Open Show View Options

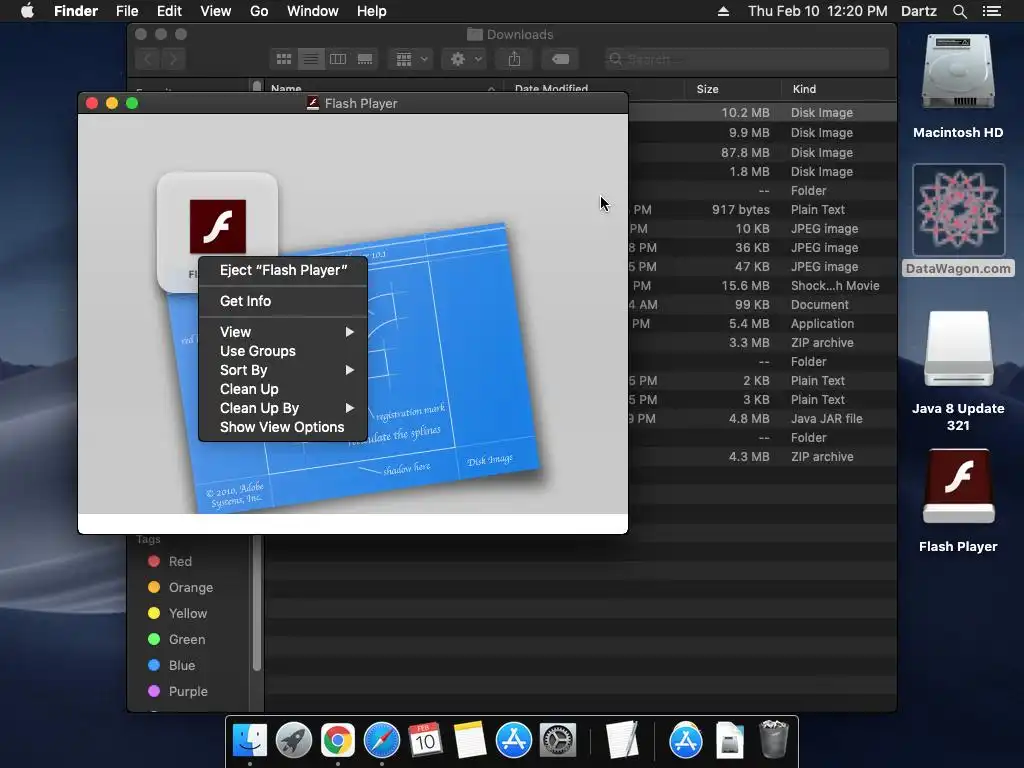(283, 426)
